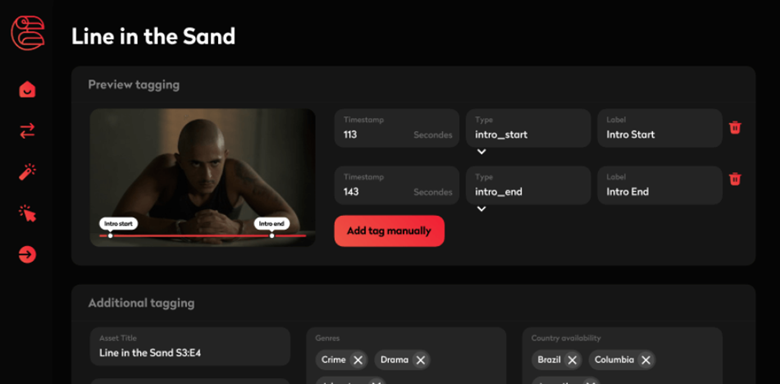
Task: Click the toucan logo in the sidebar
Action: point(28,33)
